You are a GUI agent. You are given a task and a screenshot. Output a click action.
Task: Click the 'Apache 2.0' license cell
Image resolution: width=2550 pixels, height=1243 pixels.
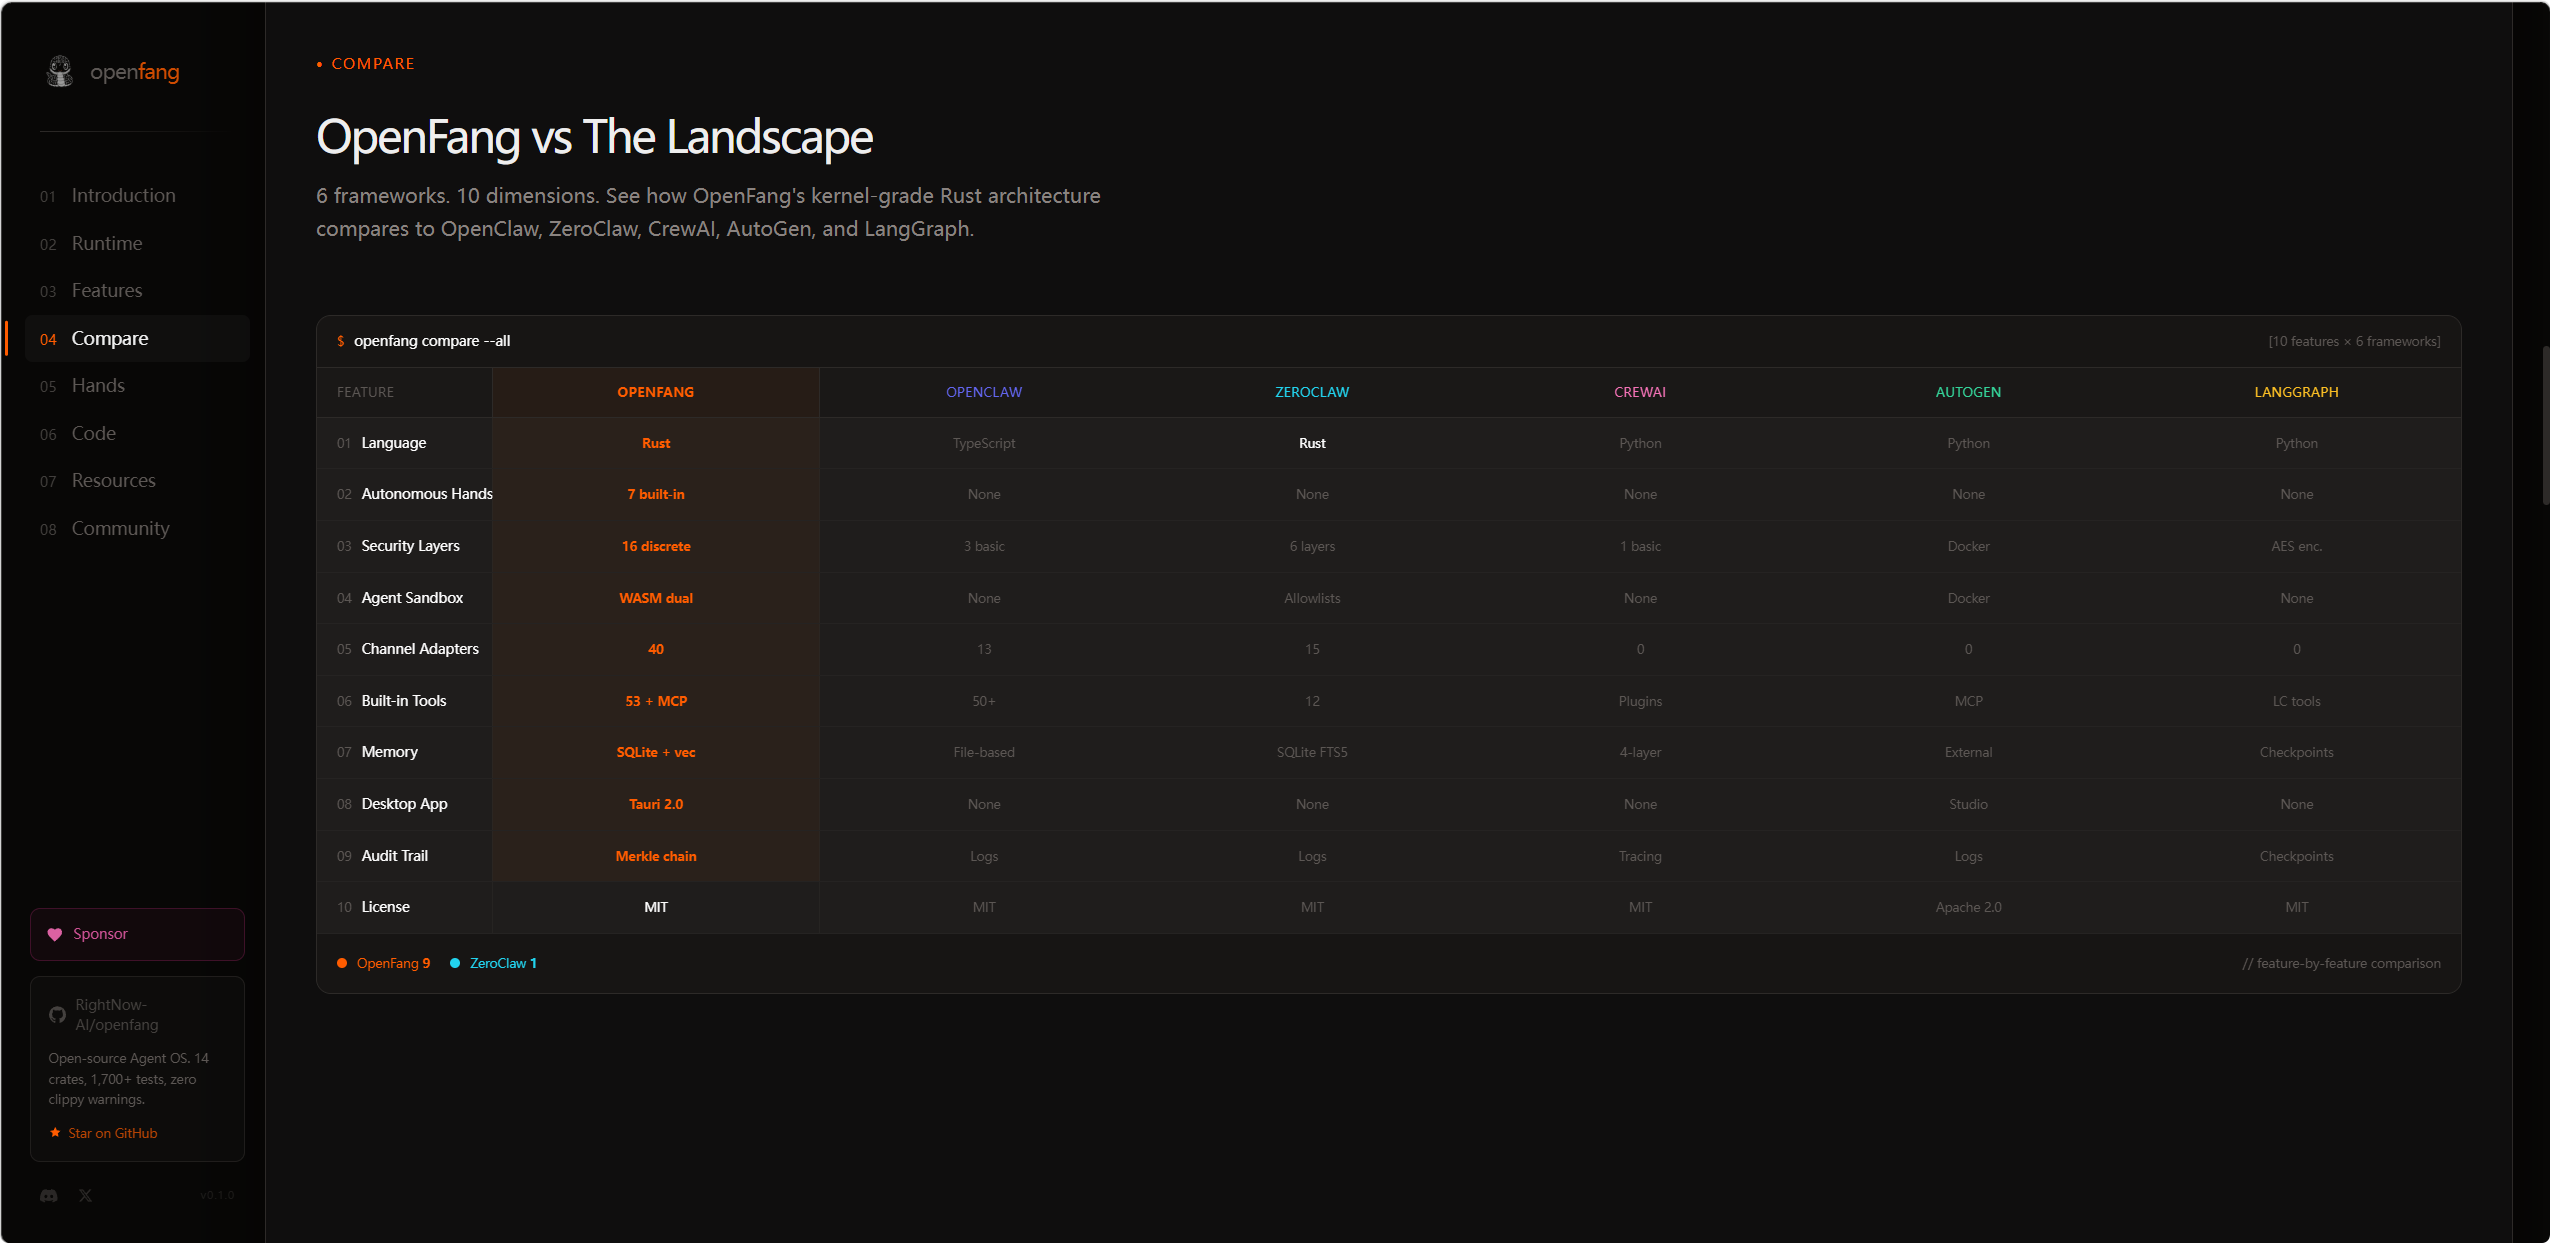point(1968,907)
